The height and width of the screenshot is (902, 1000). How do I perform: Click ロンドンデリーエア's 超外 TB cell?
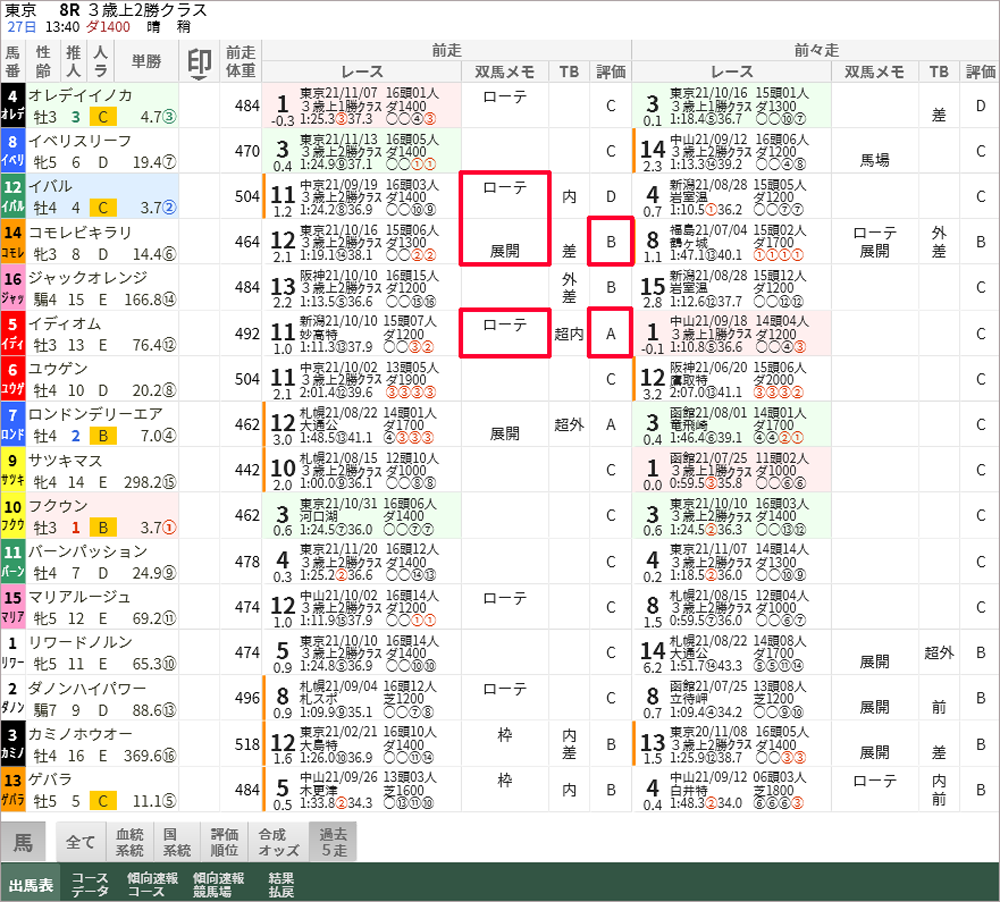[x=569, y=424]
